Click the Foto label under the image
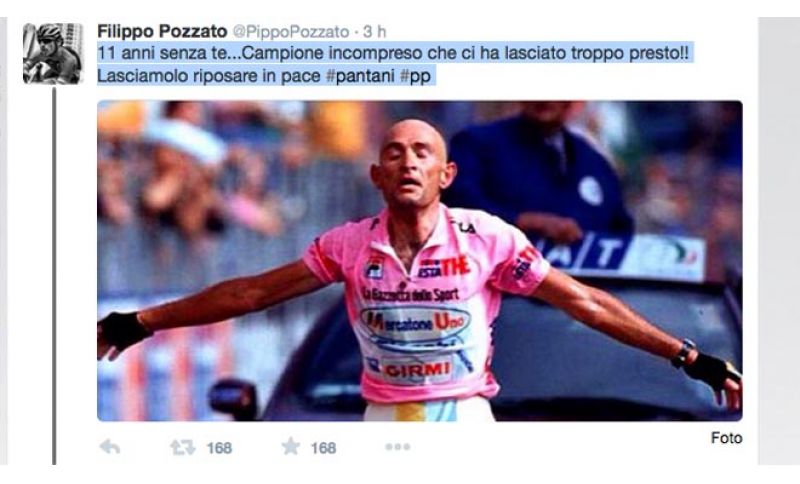 click(x=727, y=438)
